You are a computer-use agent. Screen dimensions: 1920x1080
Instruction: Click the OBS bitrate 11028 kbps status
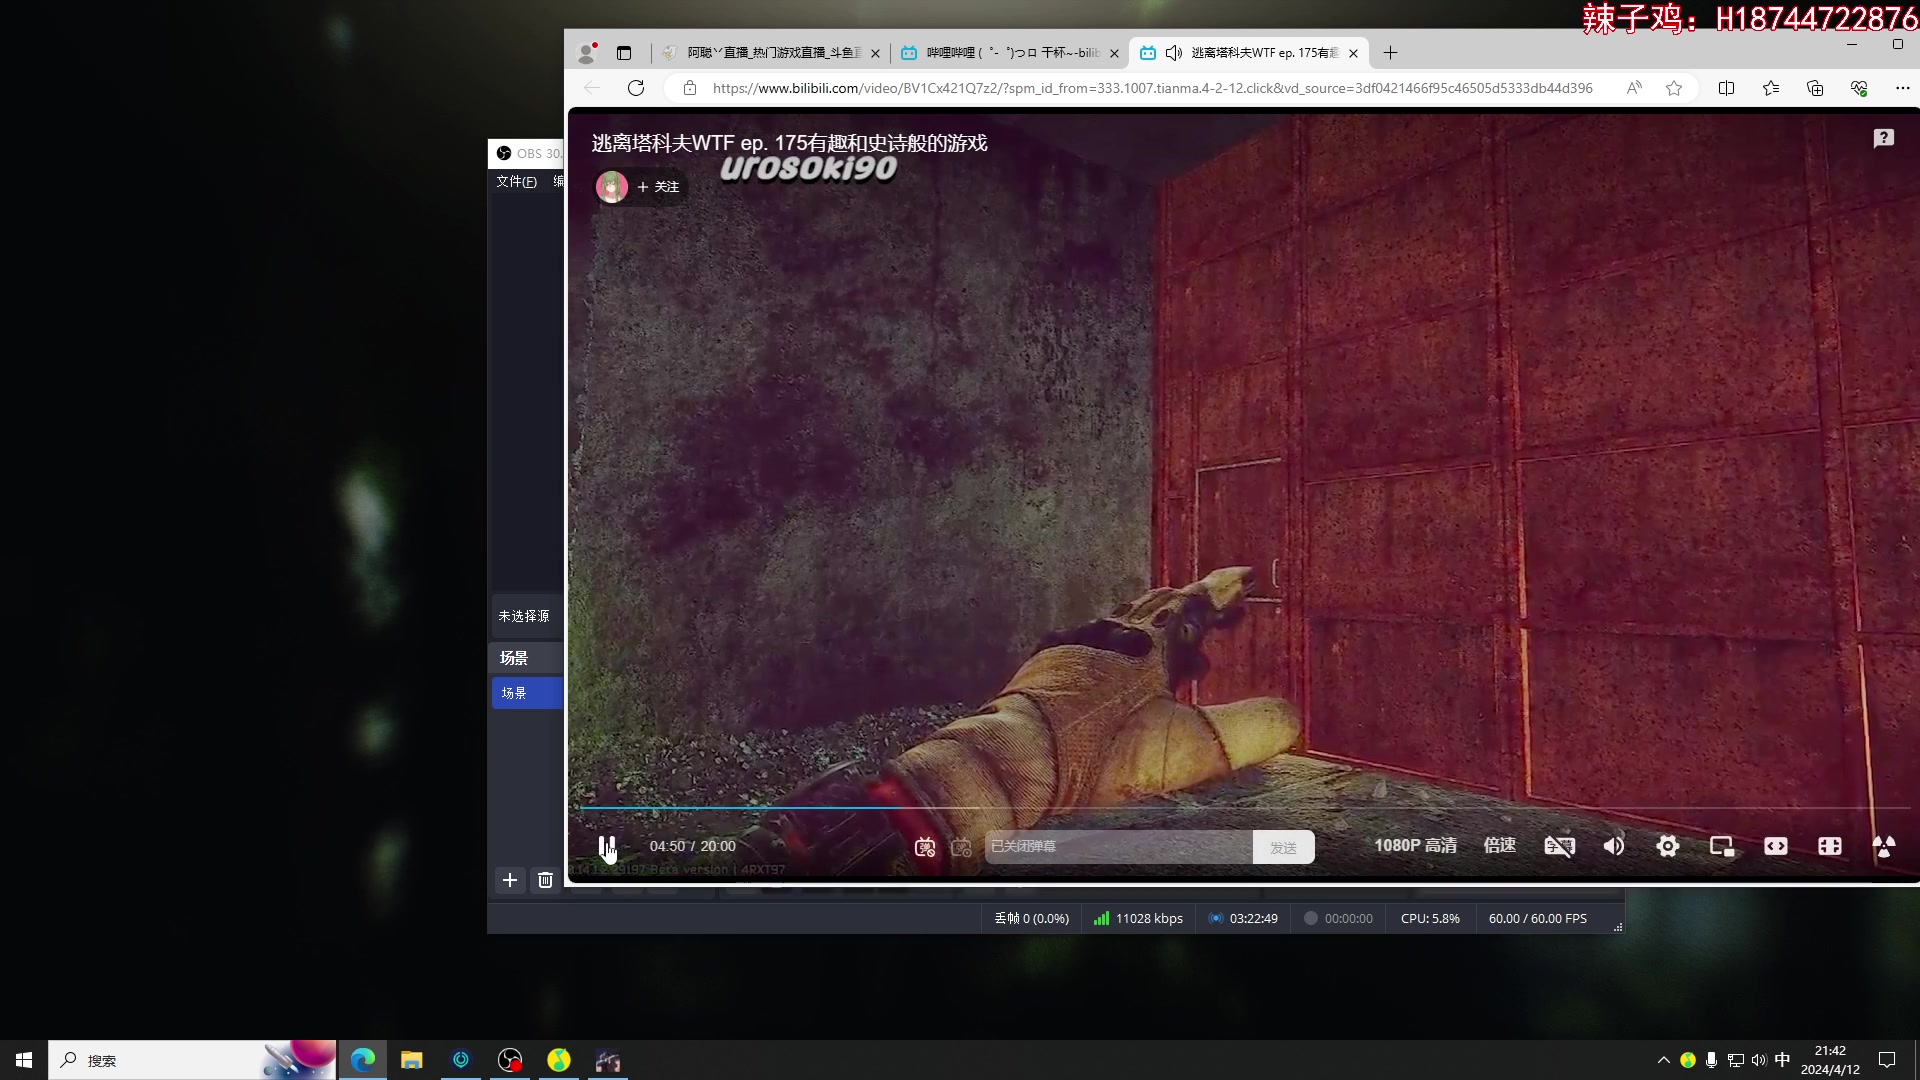pyautogui.click(x=1138, y=918)
